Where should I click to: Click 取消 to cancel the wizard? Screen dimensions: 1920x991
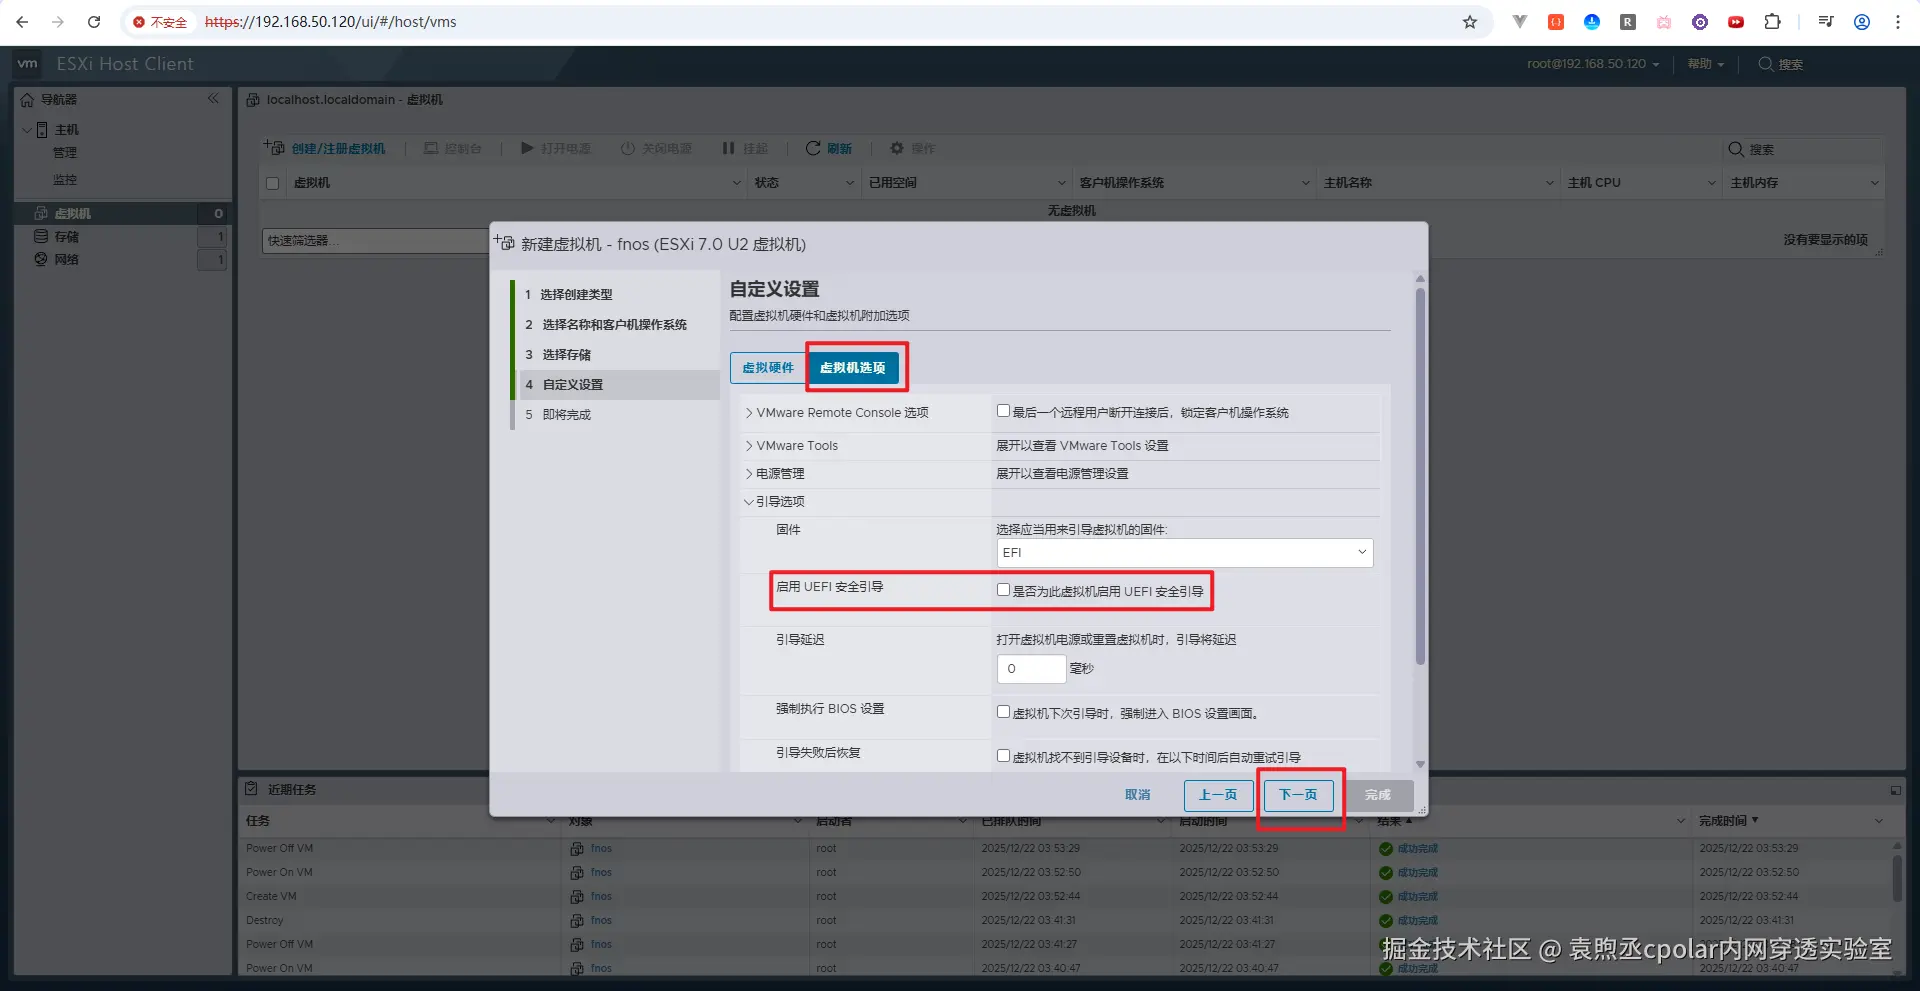pos(1138,795)
